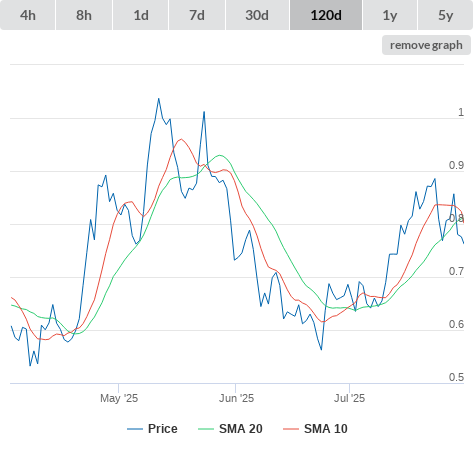
Task: Click the remove graph button
Action: 426,45
